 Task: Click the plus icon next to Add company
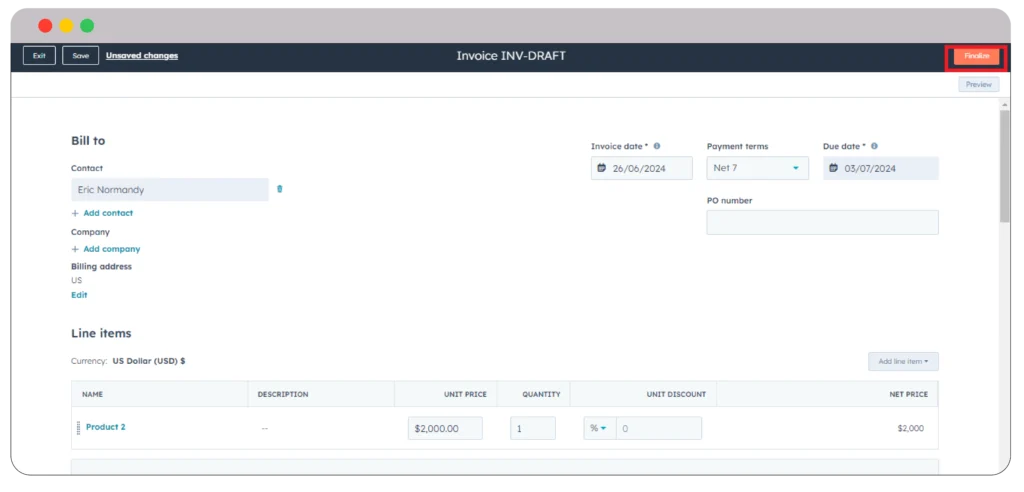[75, 249]
